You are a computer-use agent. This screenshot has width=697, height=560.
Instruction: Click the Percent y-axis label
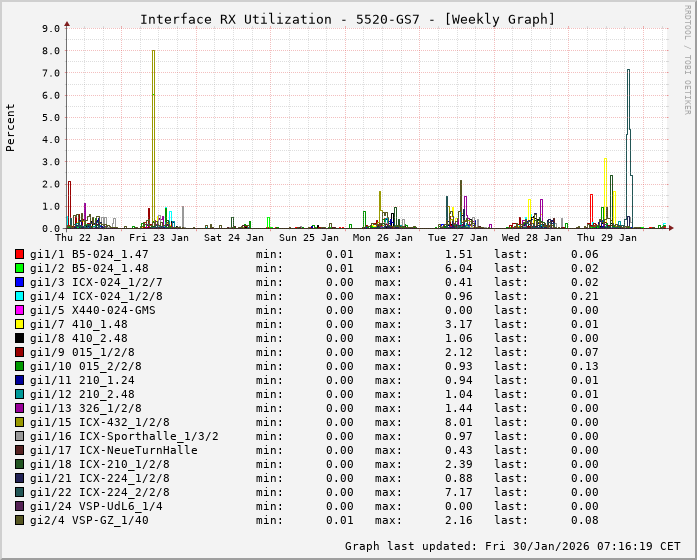(11, 127)
